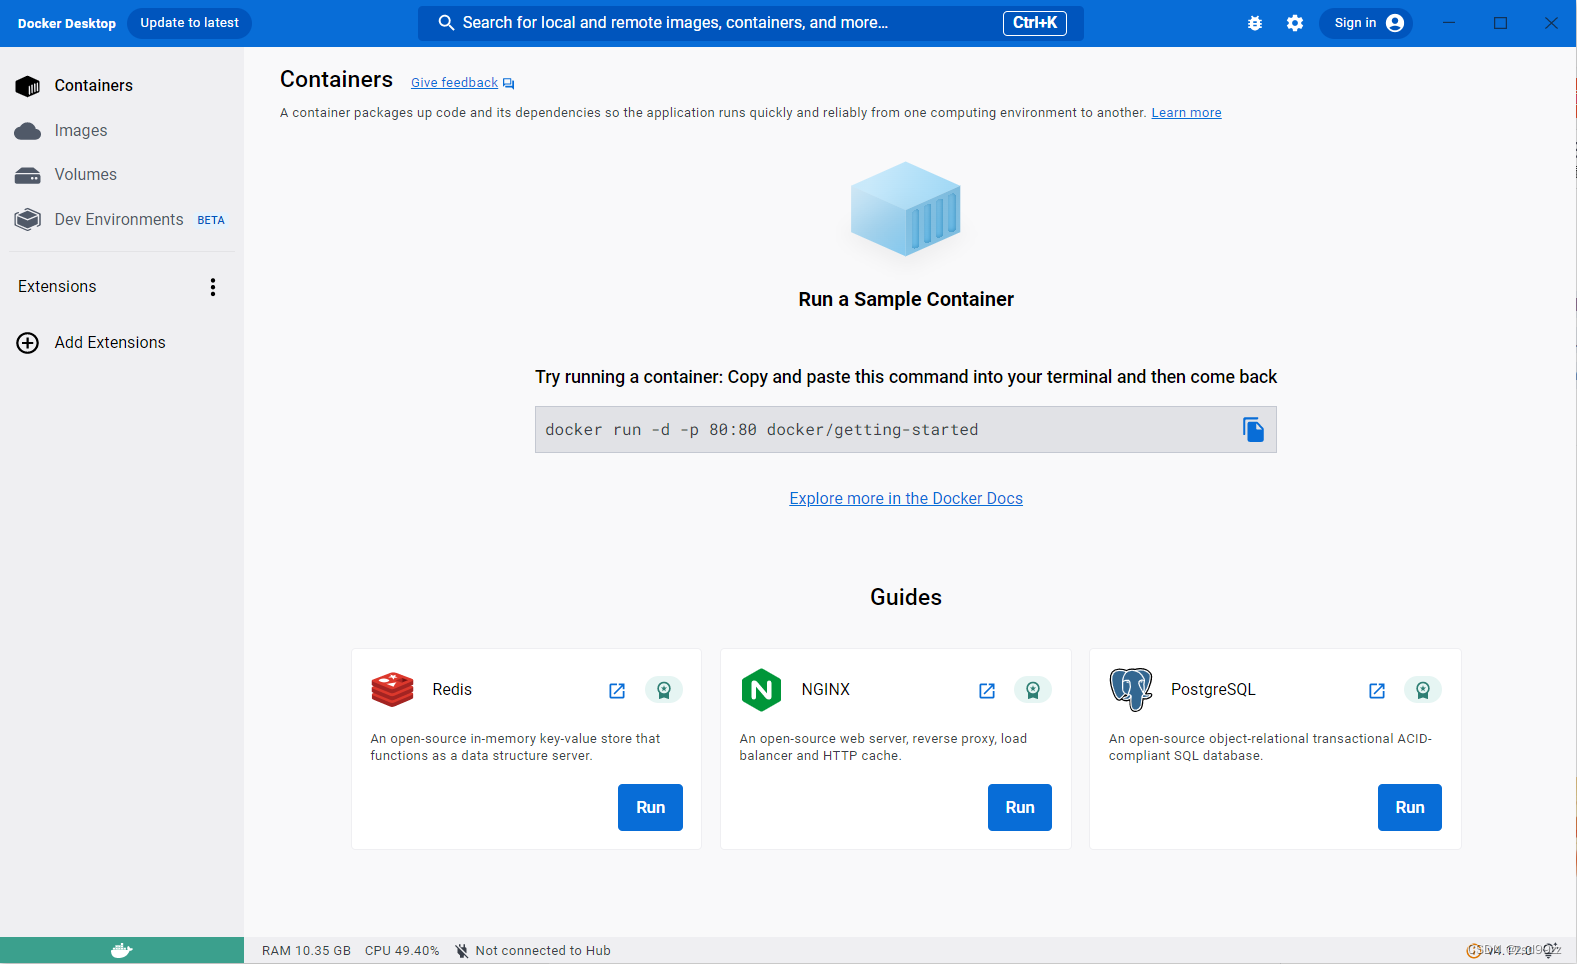Click the Docker whale status icon
This screenshot has height=964, width=1577.
tap(122, 951)
